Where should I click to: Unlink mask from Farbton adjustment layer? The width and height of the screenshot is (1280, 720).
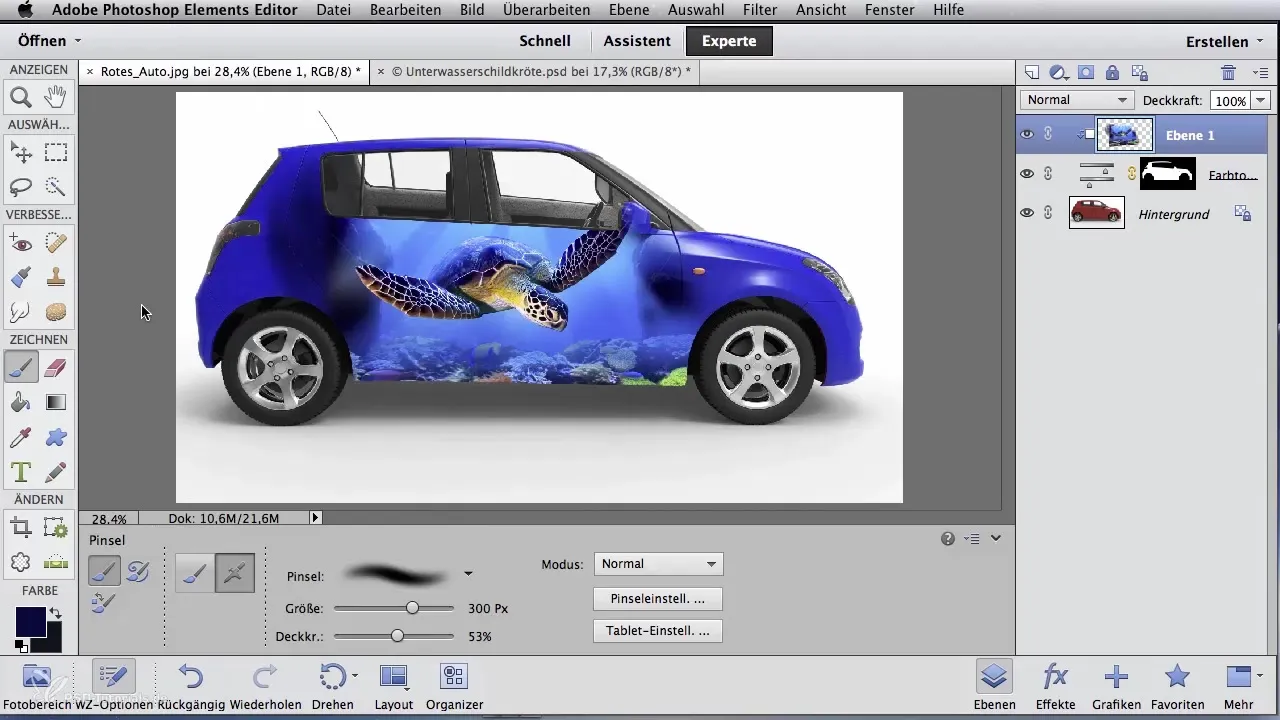(x=1132, y=173)
